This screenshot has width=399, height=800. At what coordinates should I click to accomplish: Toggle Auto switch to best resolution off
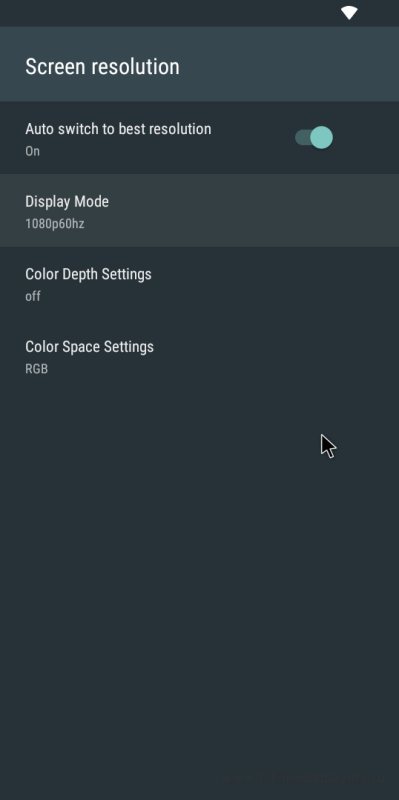click(314, 138)
